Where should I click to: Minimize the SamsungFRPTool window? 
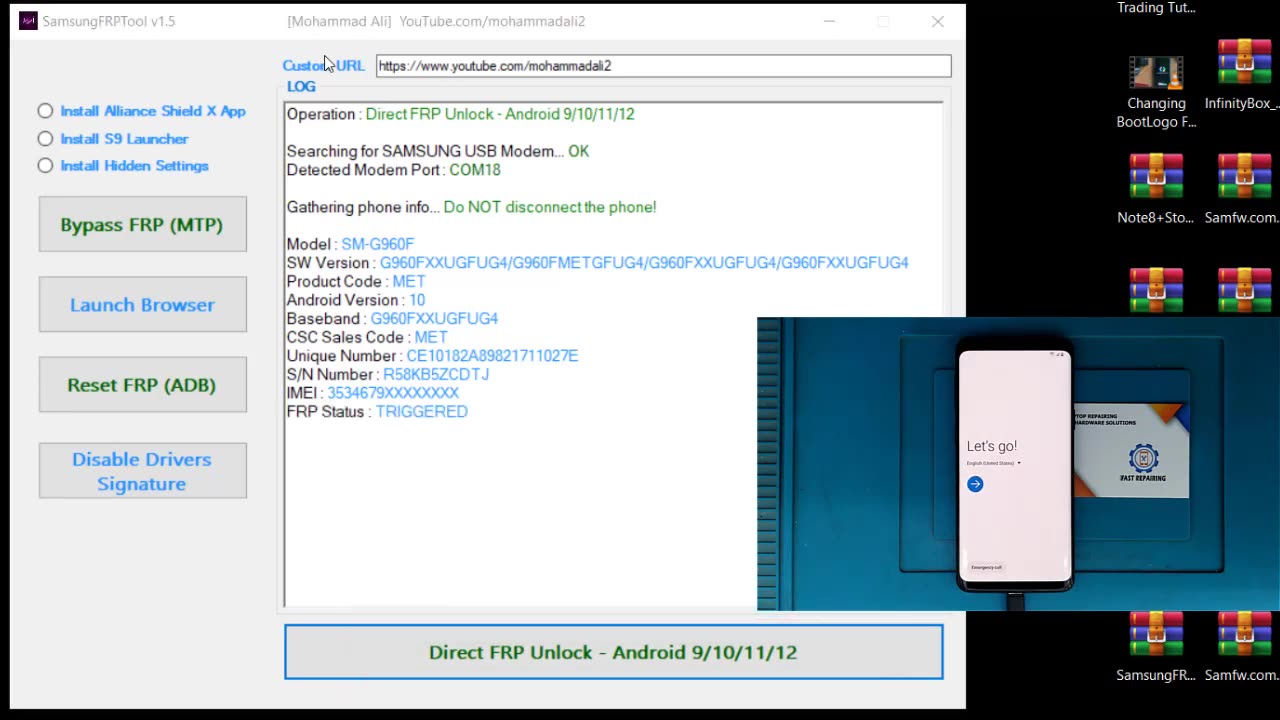(829, 21)
